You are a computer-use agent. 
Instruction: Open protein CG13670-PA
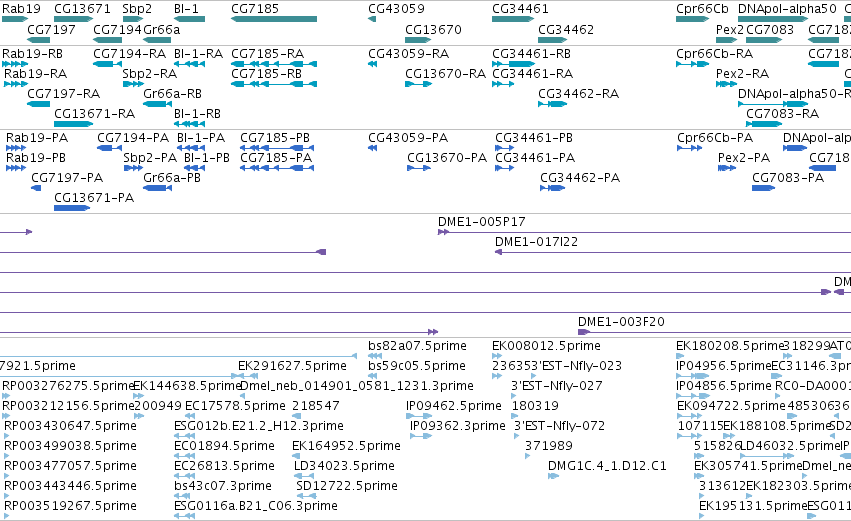(x=447, y=158)
